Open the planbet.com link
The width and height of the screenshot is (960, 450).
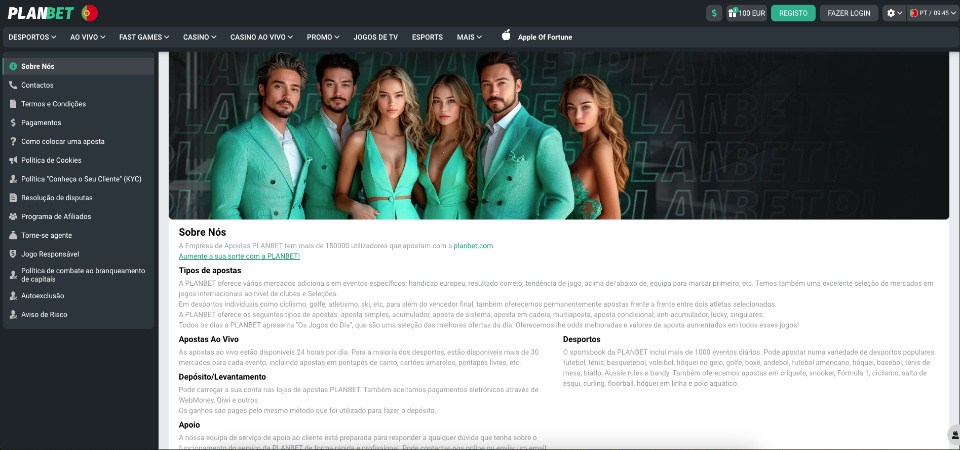coord(472,245)
